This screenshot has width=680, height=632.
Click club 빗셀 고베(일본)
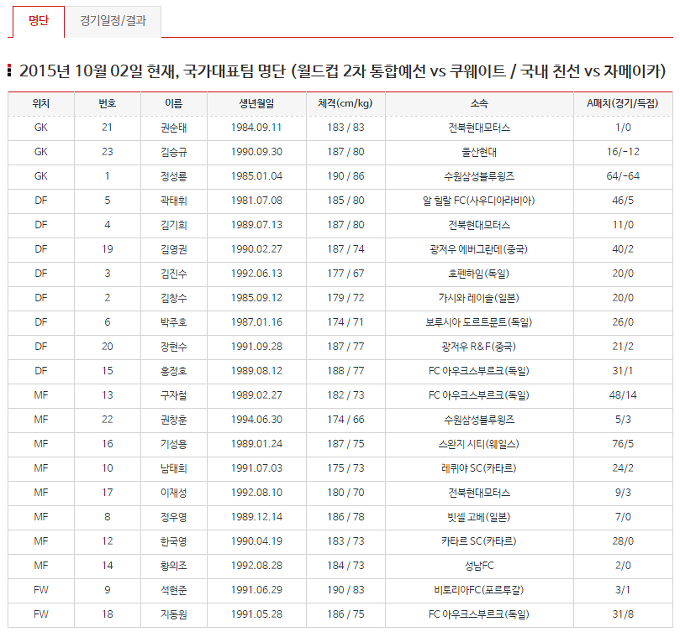click(479, 517)
